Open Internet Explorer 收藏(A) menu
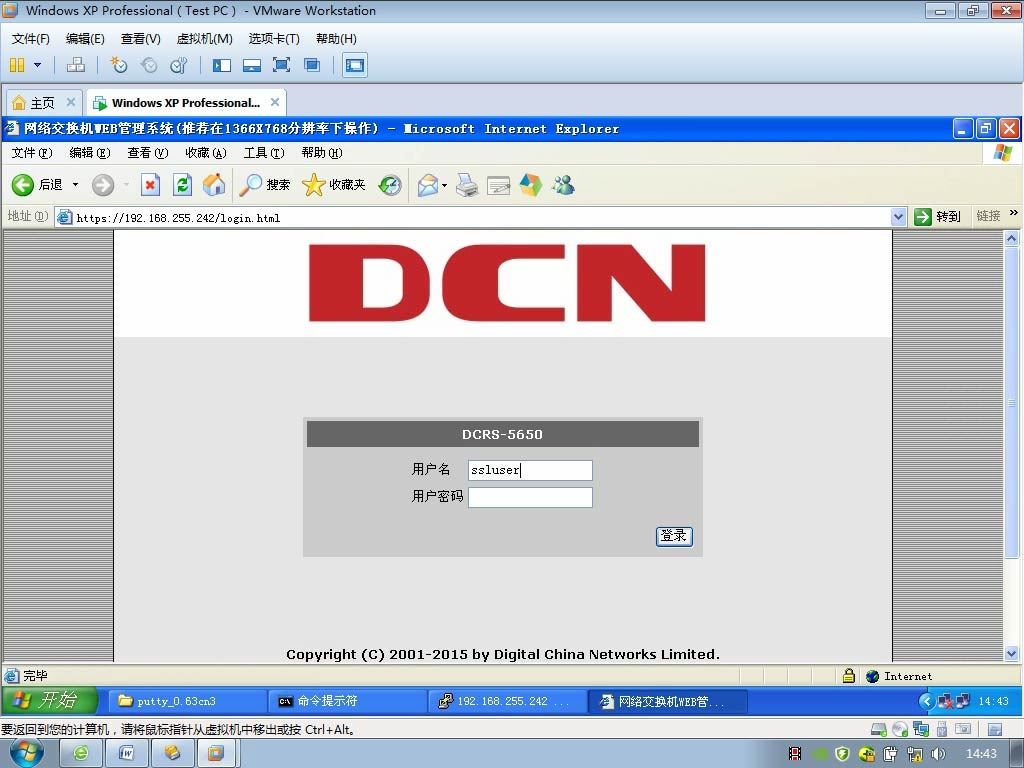 coord(206,153)
